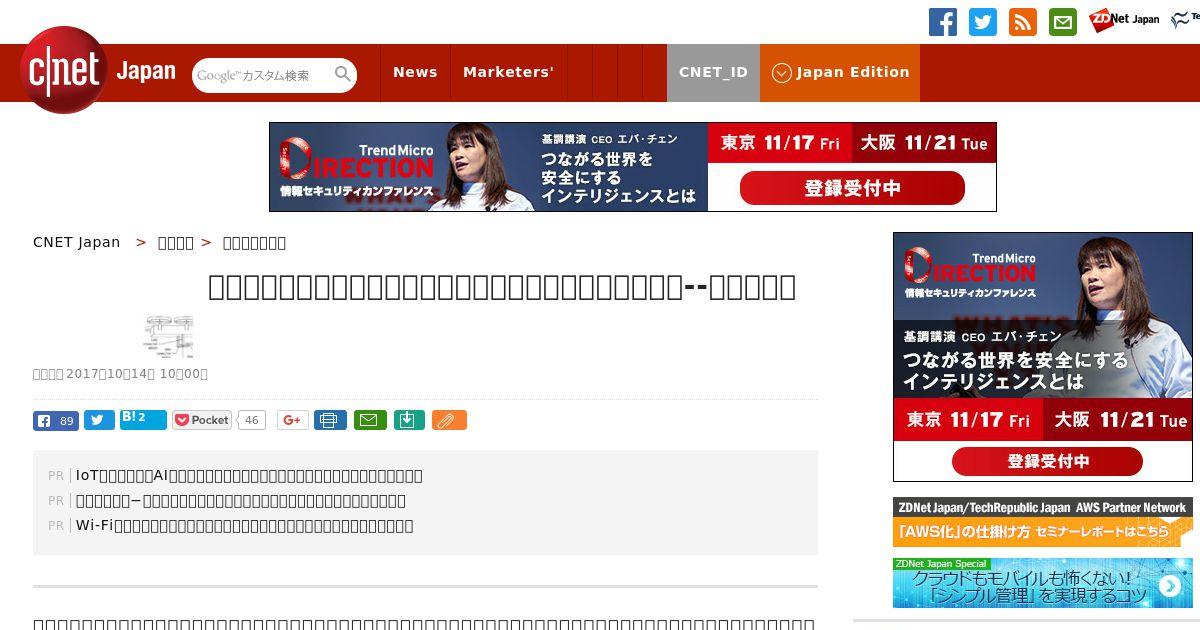
Task: Click the CNET Japan logo
Action: [98, 71]
